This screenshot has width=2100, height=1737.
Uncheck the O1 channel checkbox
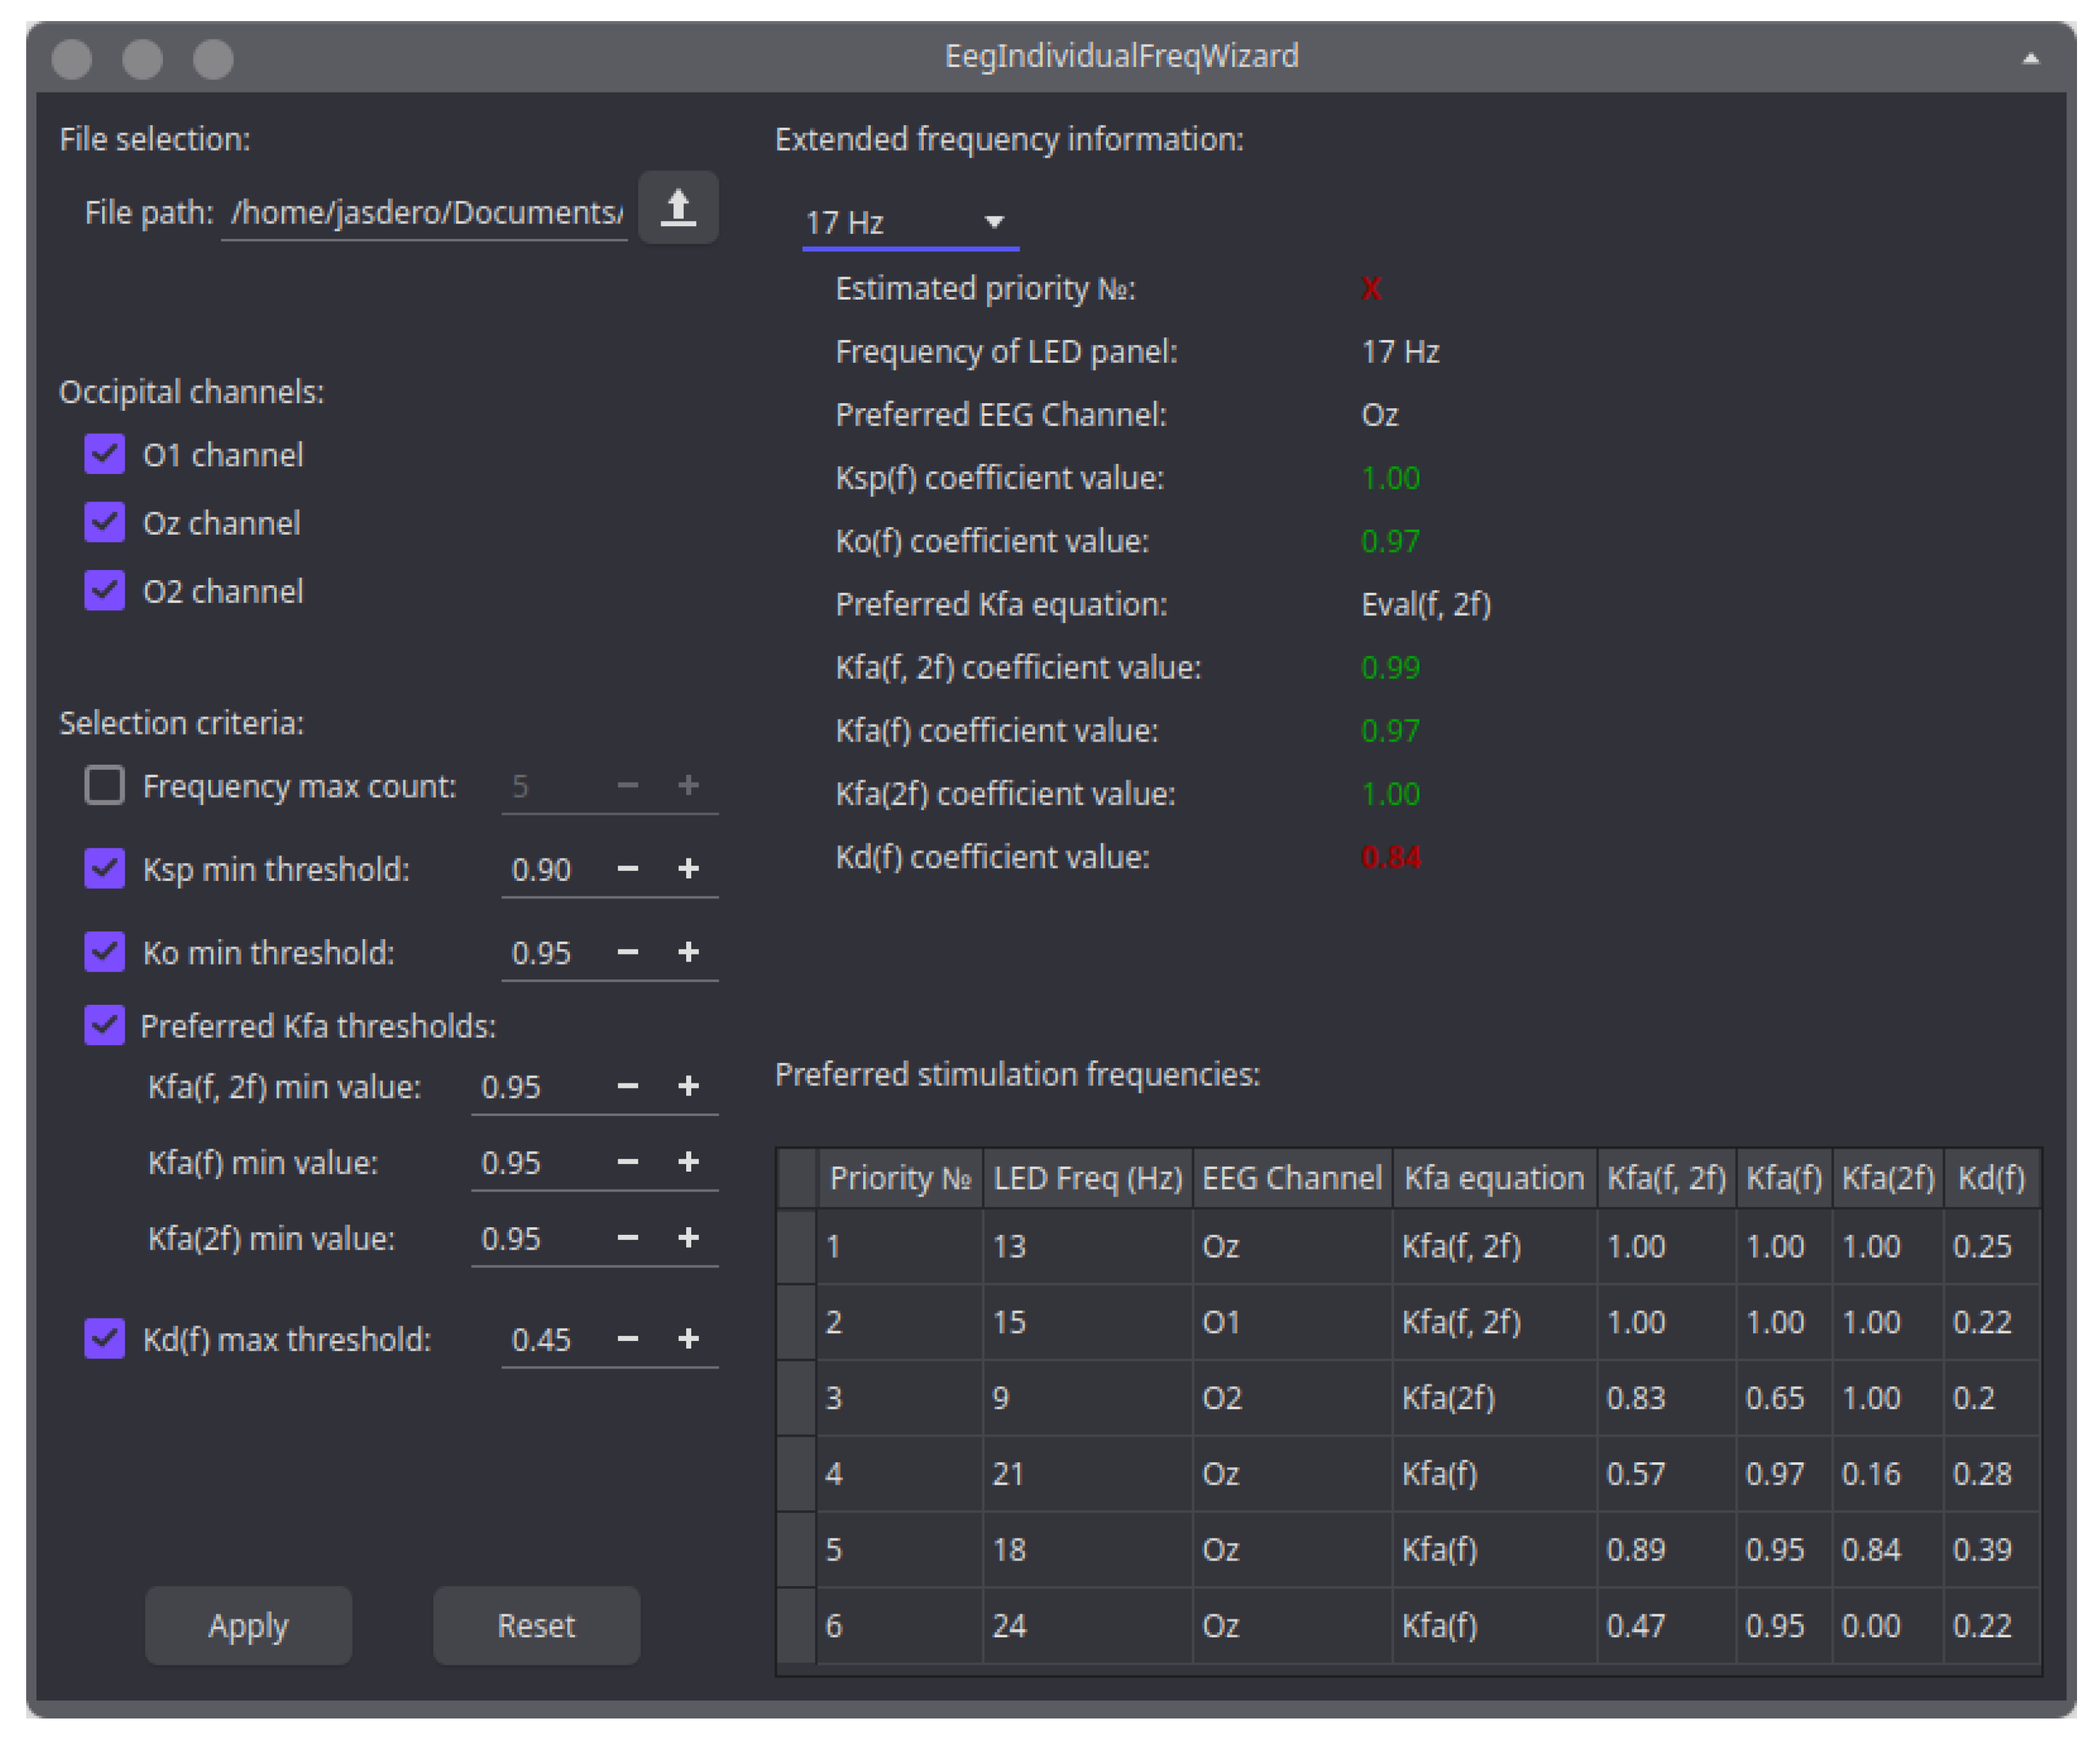click(x=105, y=454)
